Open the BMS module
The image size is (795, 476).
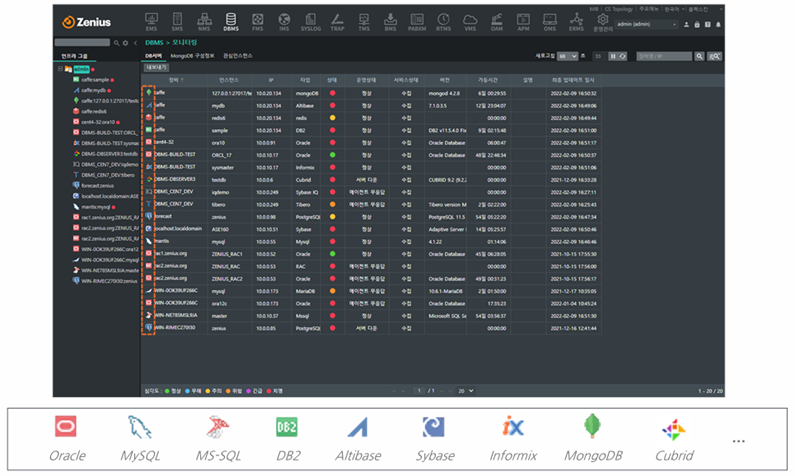390,22
